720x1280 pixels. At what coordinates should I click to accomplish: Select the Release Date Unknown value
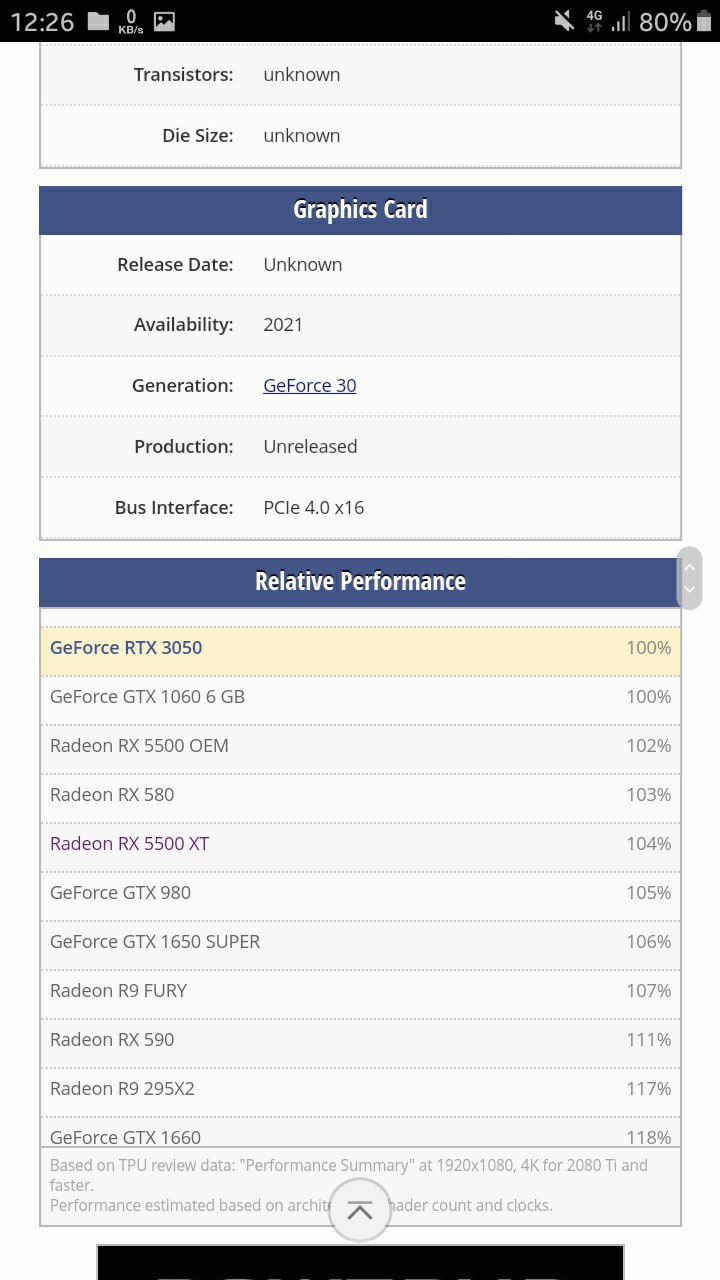click(x=303, y=264)
